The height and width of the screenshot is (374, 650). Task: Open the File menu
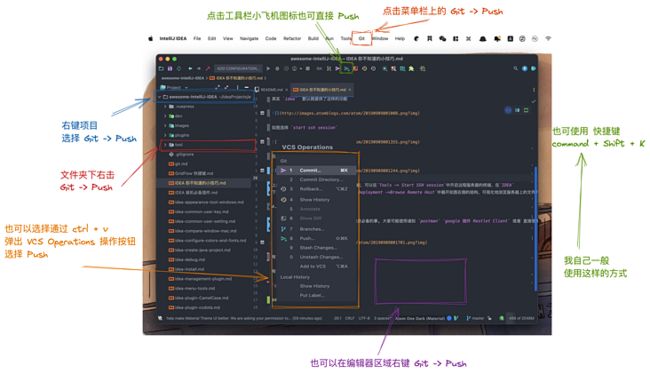coord(197,39)
